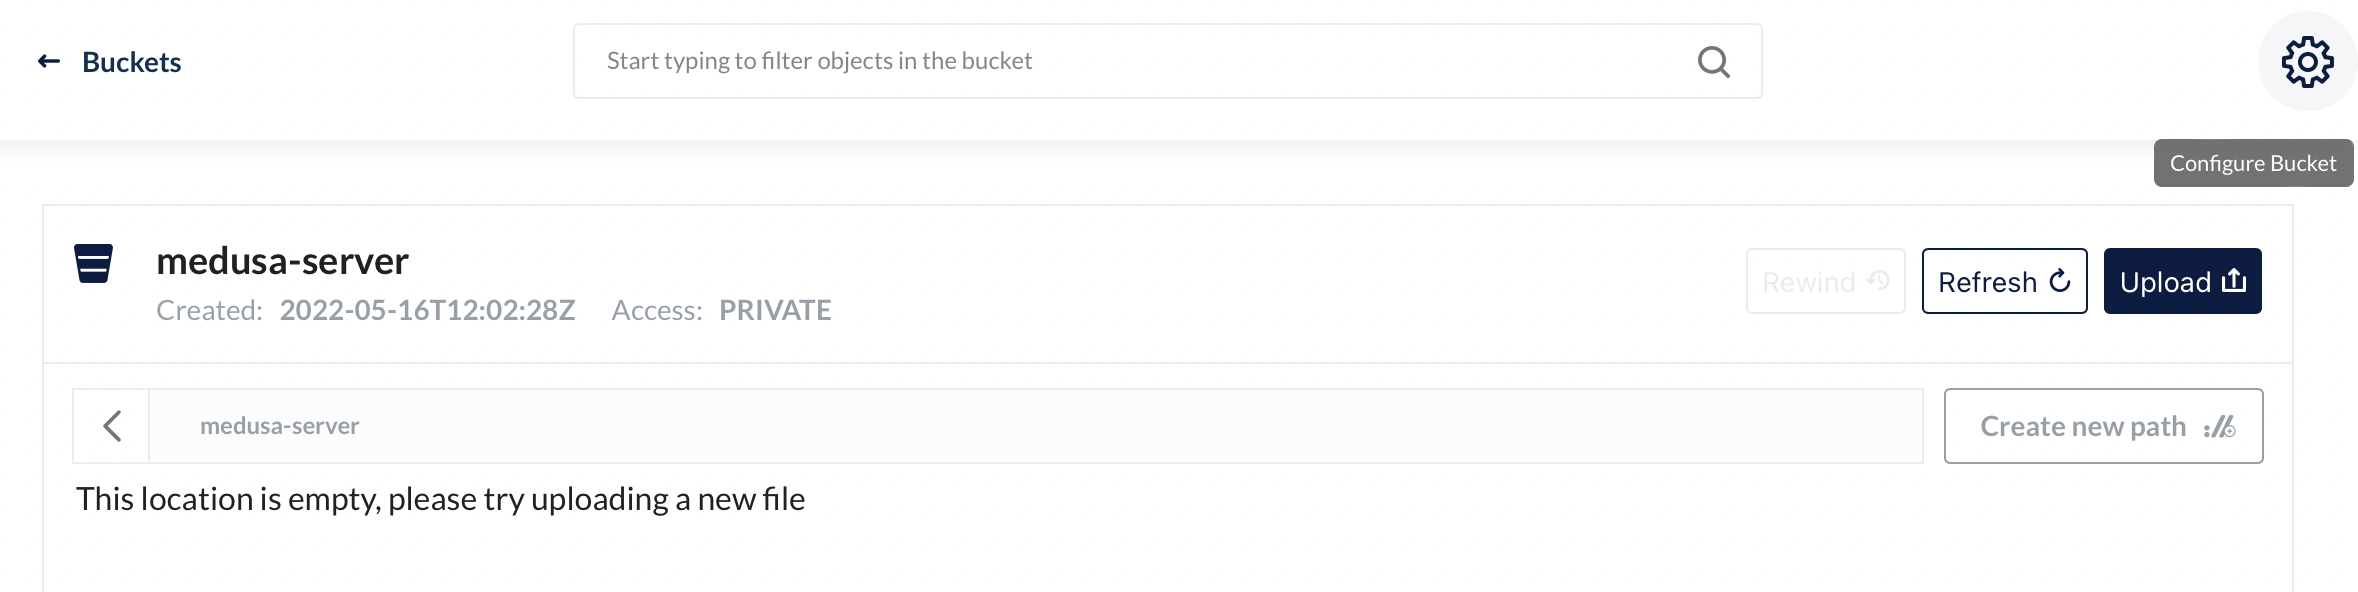Go back to the Buckets list

click(130, 61)
